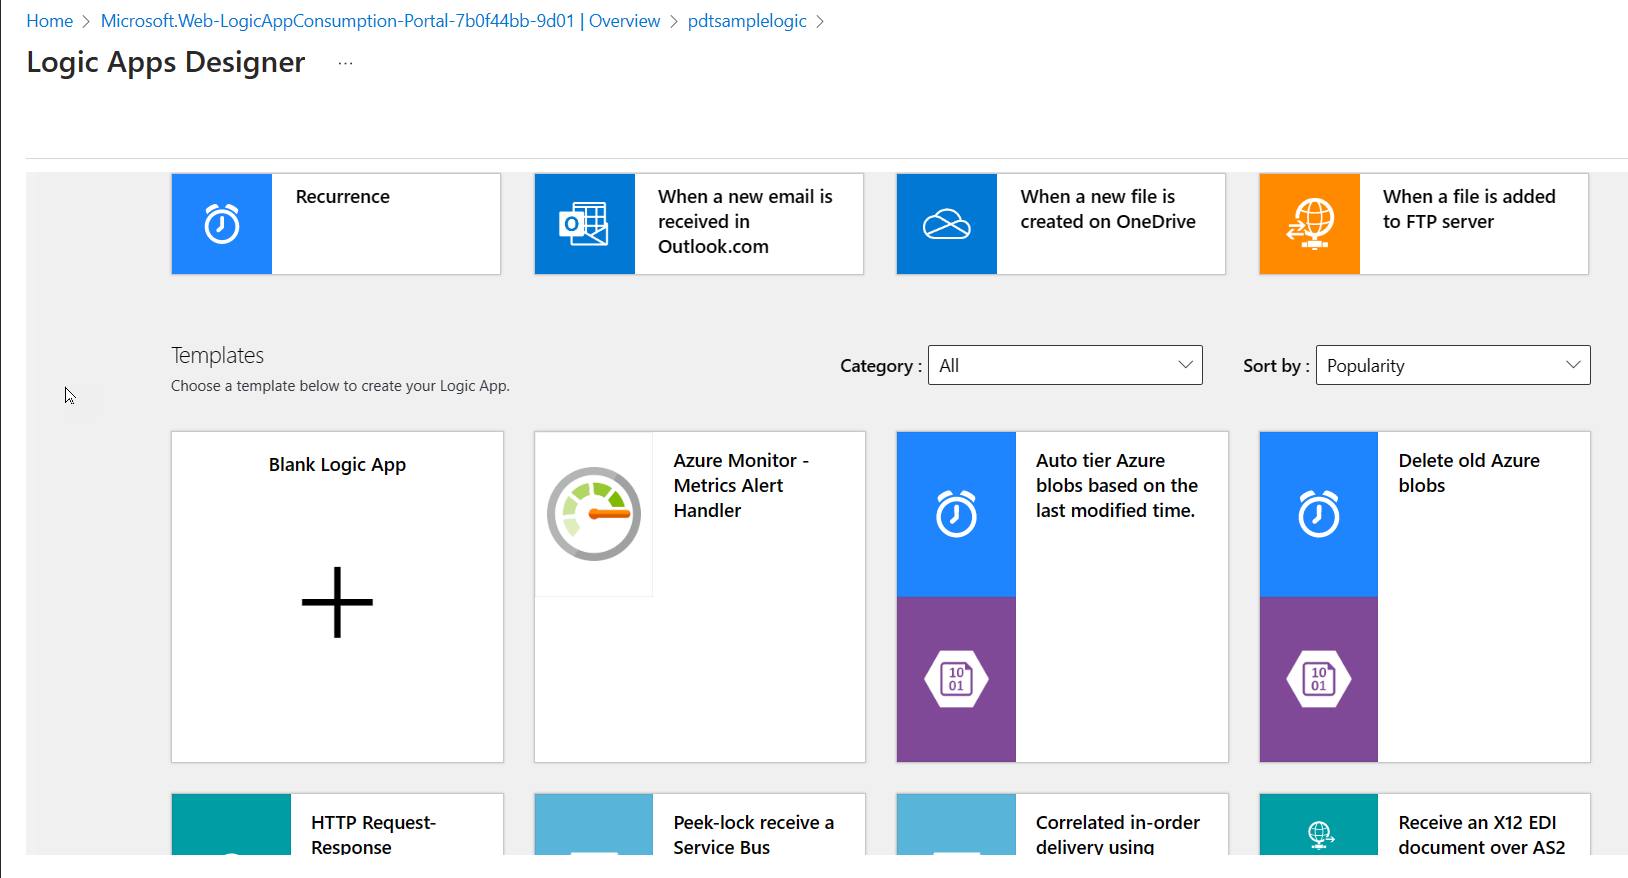This screenshot has height=878, width=1628.
Task: Go to Home in breadcrumb
Action: tap(49, 21)
